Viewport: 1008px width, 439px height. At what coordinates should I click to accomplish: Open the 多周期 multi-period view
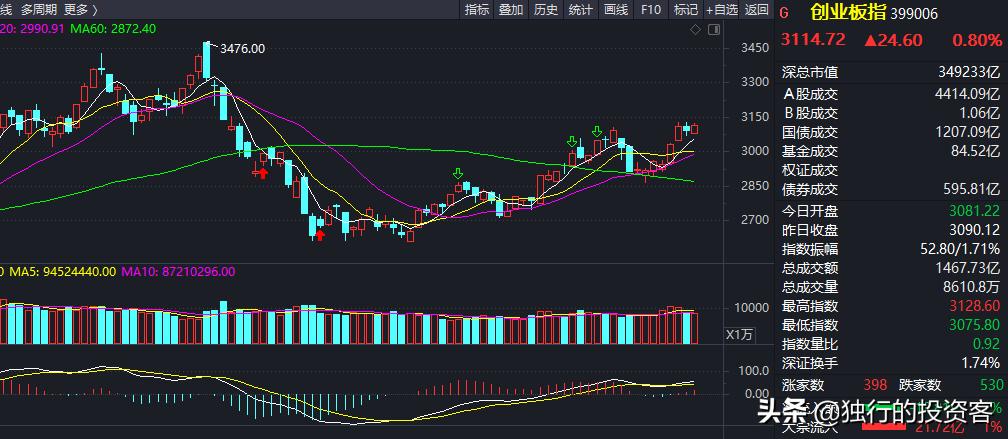[x=38, y=10]
